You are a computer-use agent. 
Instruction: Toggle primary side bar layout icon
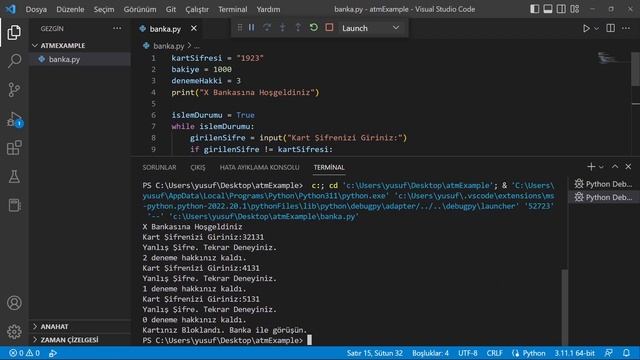pyautogui.click(x=534, y=9)
